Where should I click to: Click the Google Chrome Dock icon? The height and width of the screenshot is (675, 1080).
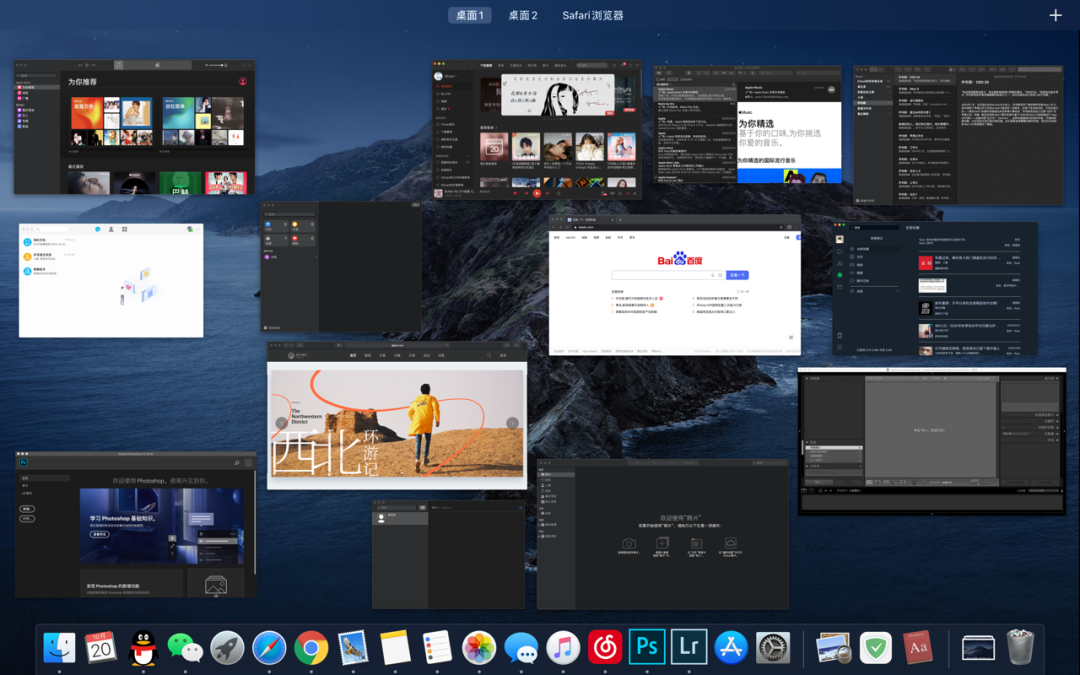click(x=311, y=647)
